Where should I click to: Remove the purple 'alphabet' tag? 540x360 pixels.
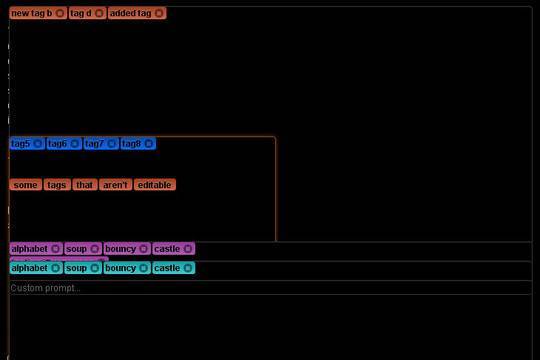55,248
